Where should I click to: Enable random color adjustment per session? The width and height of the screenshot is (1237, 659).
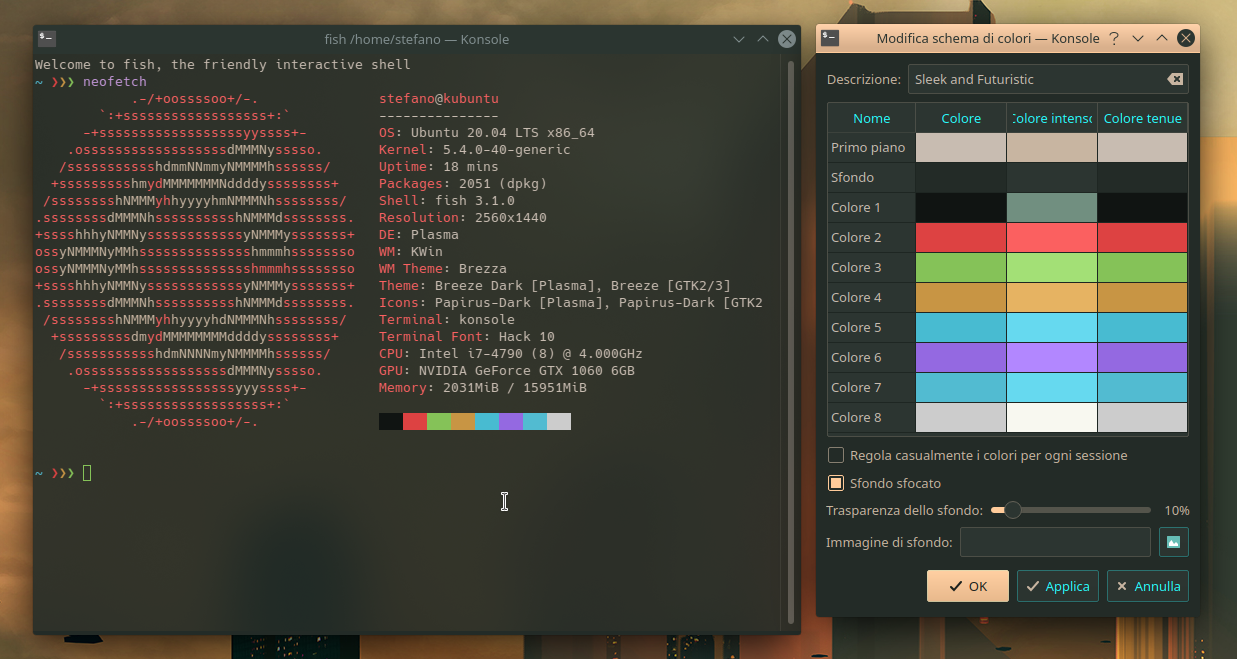click(x=836, y=455)
